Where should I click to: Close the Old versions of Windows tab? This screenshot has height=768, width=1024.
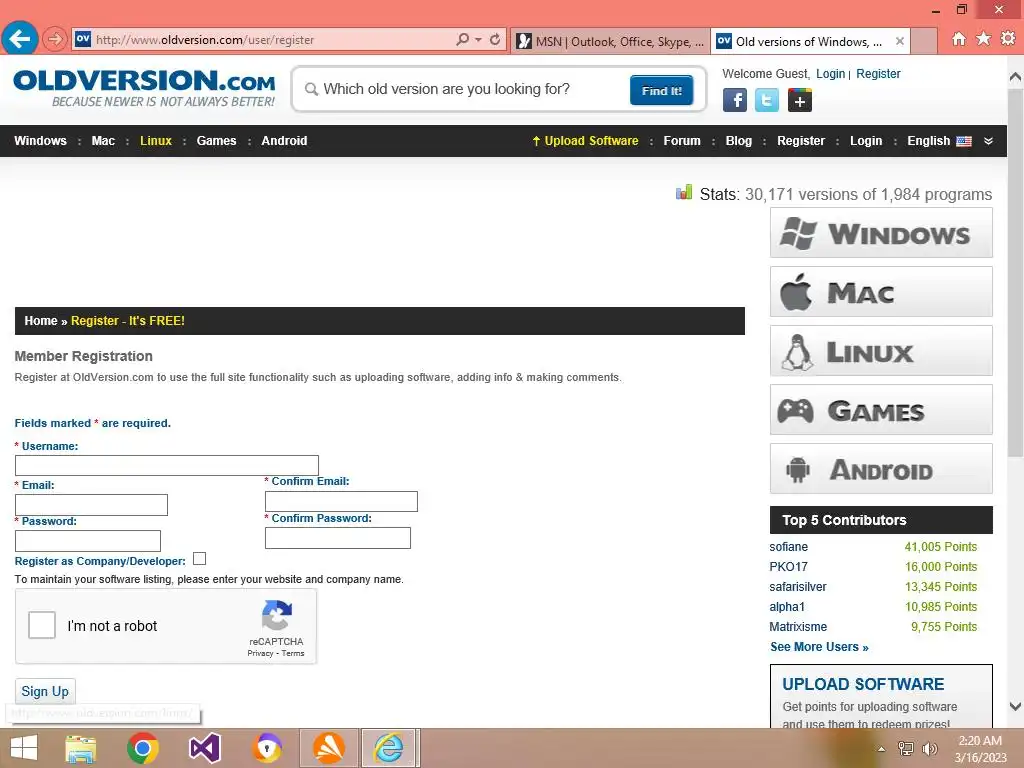click(900, 41)
